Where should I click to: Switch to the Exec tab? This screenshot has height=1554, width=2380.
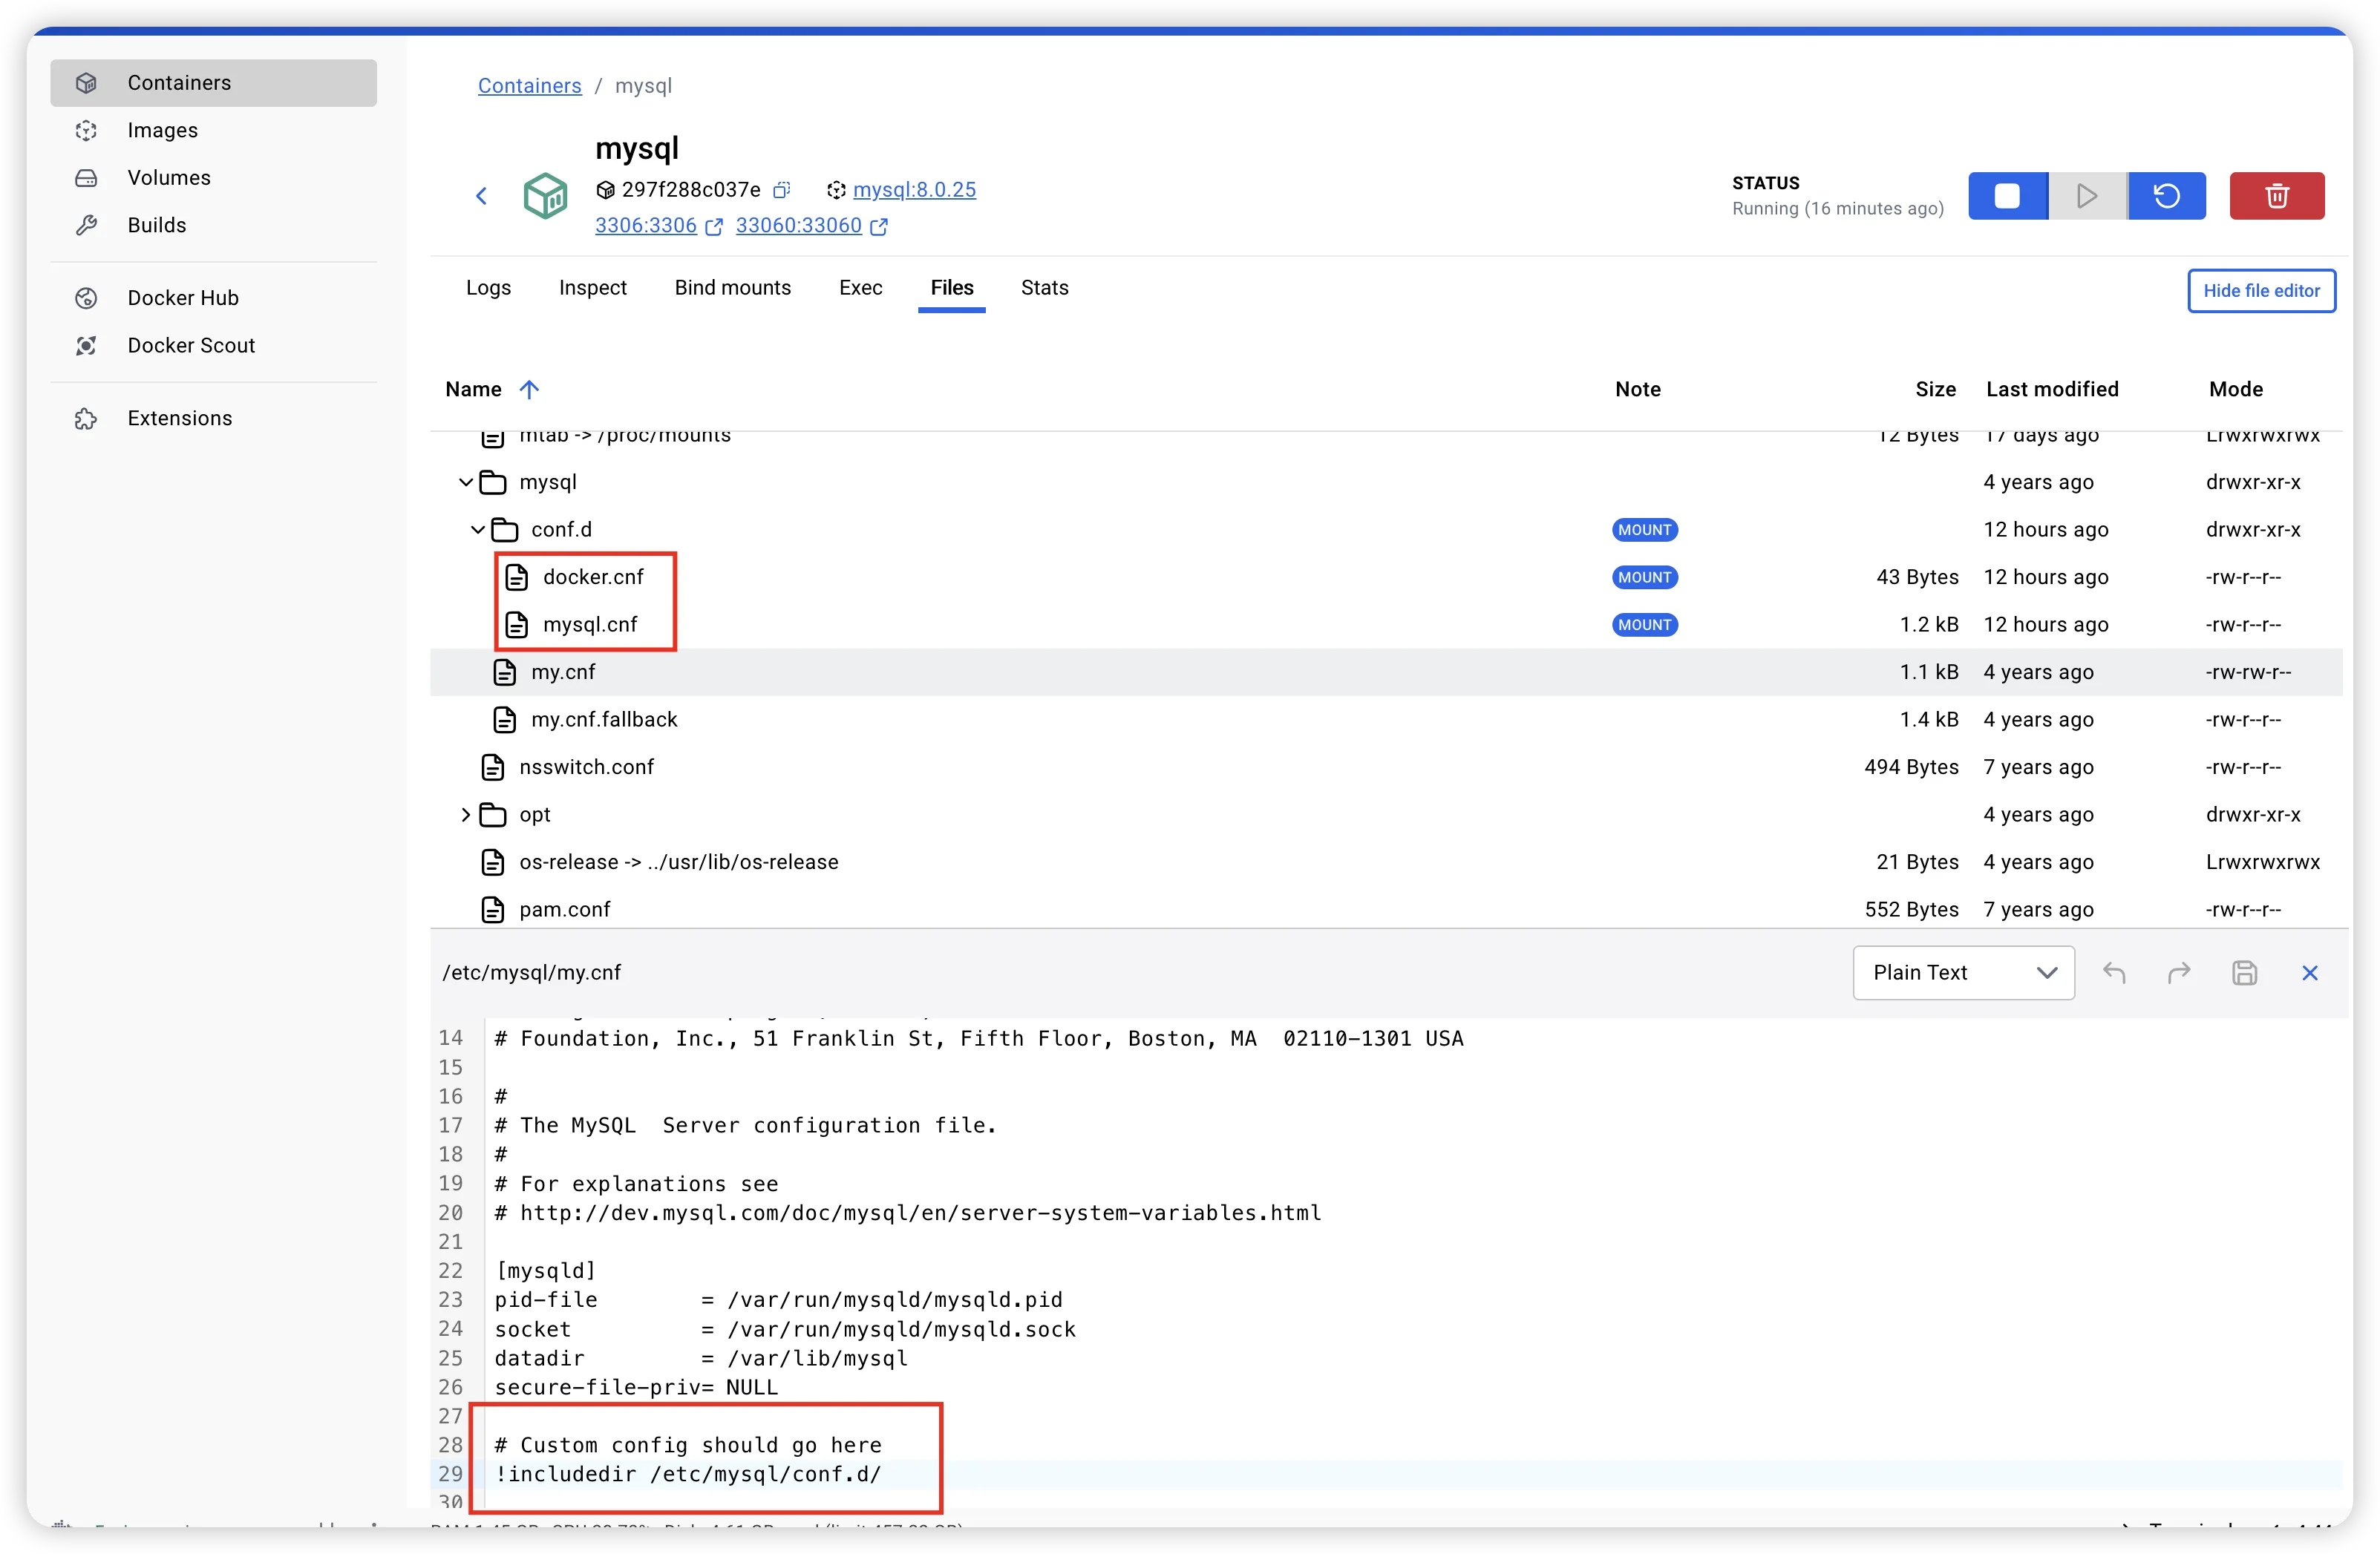(x=860, y=288)
